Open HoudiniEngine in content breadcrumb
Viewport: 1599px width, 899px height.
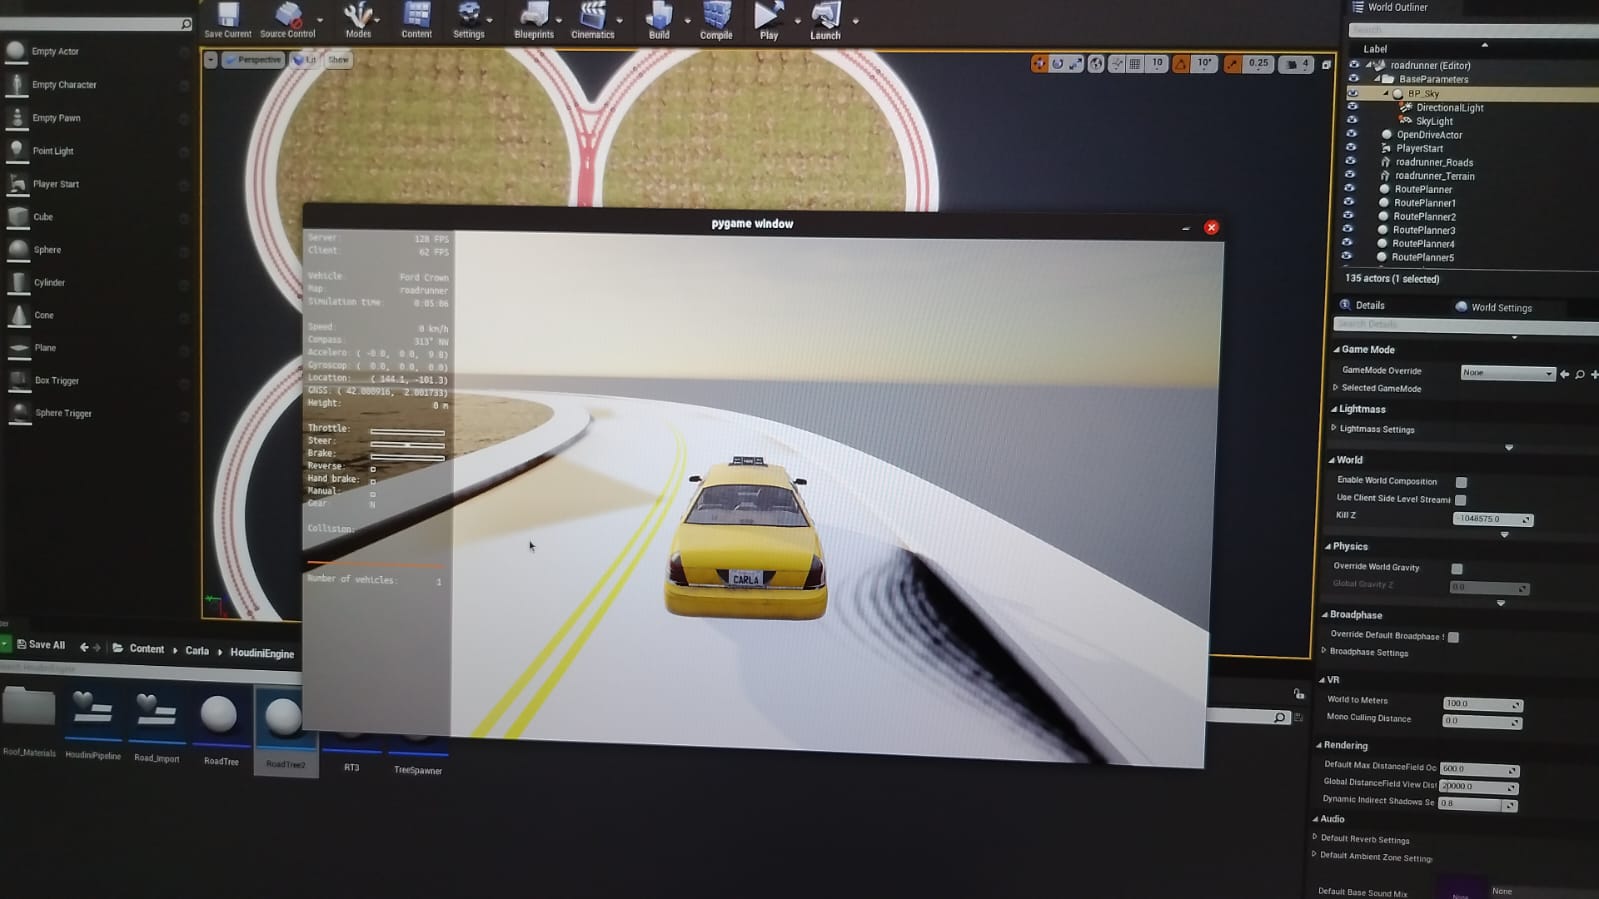coord(262,653)
